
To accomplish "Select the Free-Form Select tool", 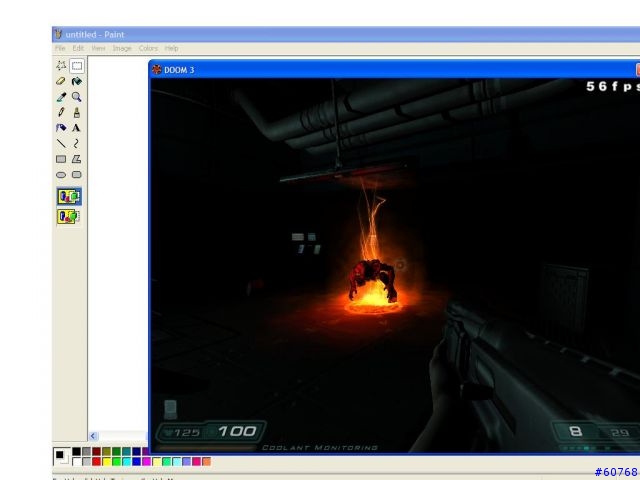I will point(61,66).
